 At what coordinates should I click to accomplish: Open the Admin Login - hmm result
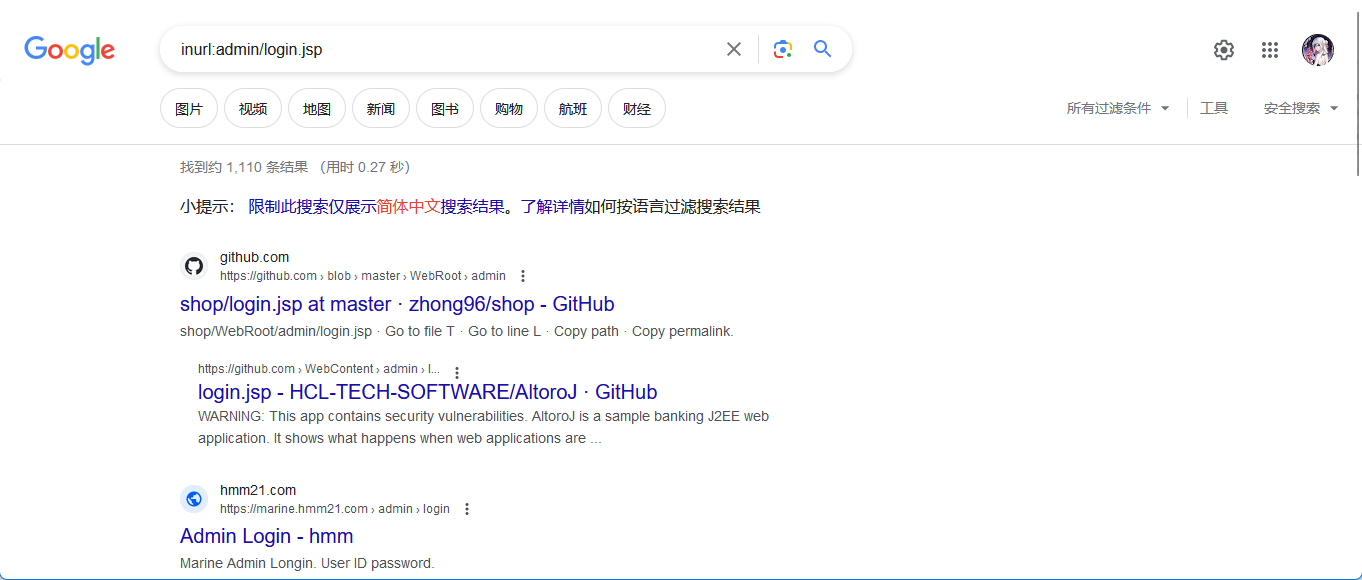click(266, 536)
